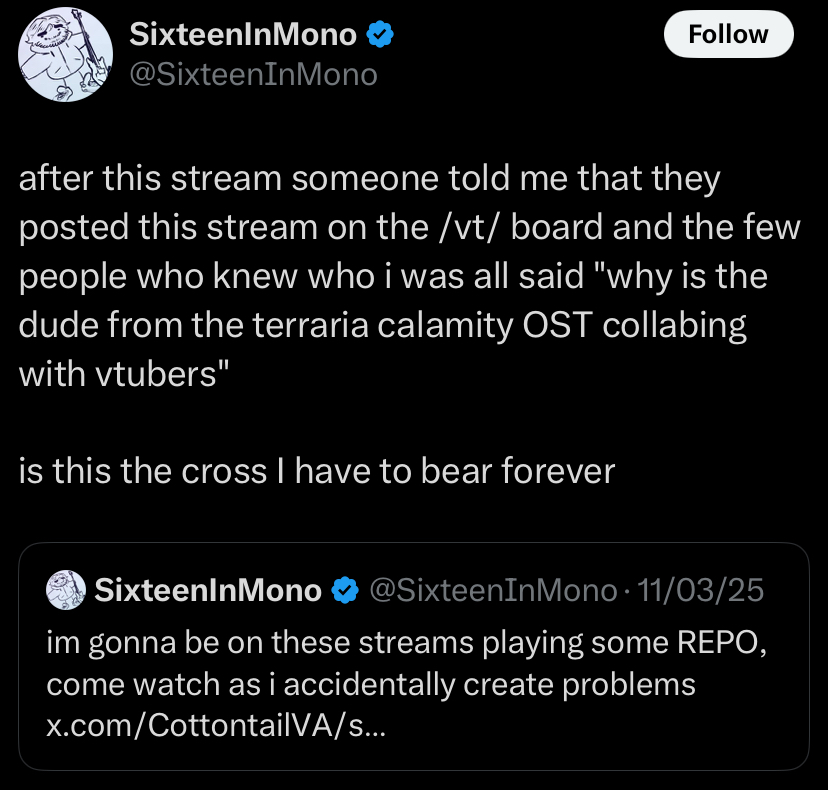Open SixteenInMono's large profile avatar

coord(65,55)
